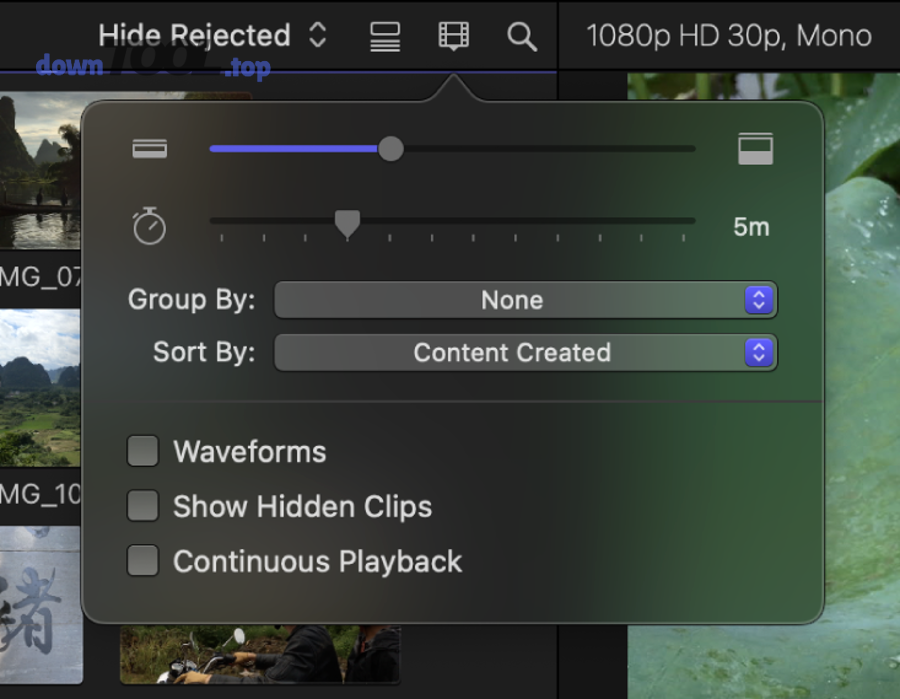This screenshot has height=699, width=900.
Task: Enable Show Hidden Clips
Action: pyautogui.click(x=142, y=506)
